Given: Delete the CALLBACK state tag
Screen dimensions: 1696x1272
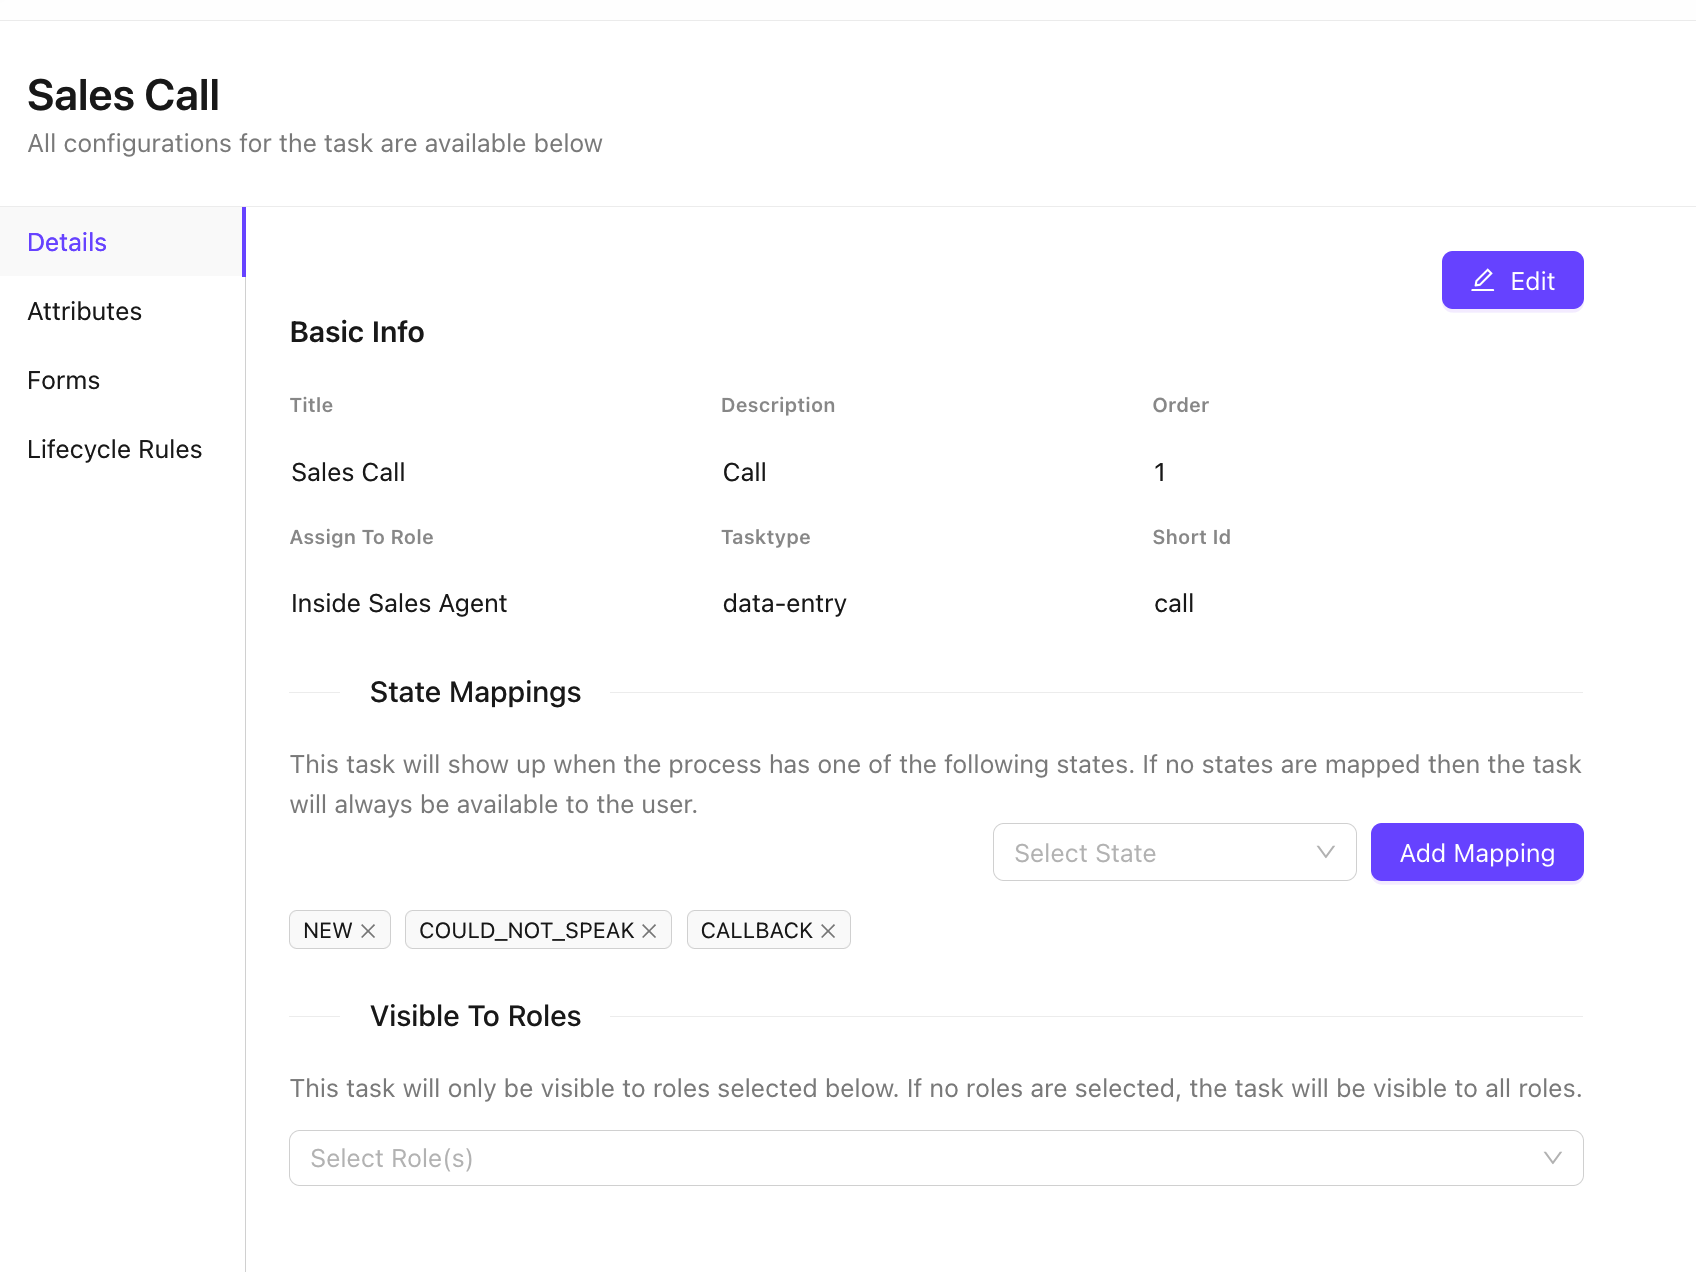Looking at the screenshot, I should [x=828, y=931].
